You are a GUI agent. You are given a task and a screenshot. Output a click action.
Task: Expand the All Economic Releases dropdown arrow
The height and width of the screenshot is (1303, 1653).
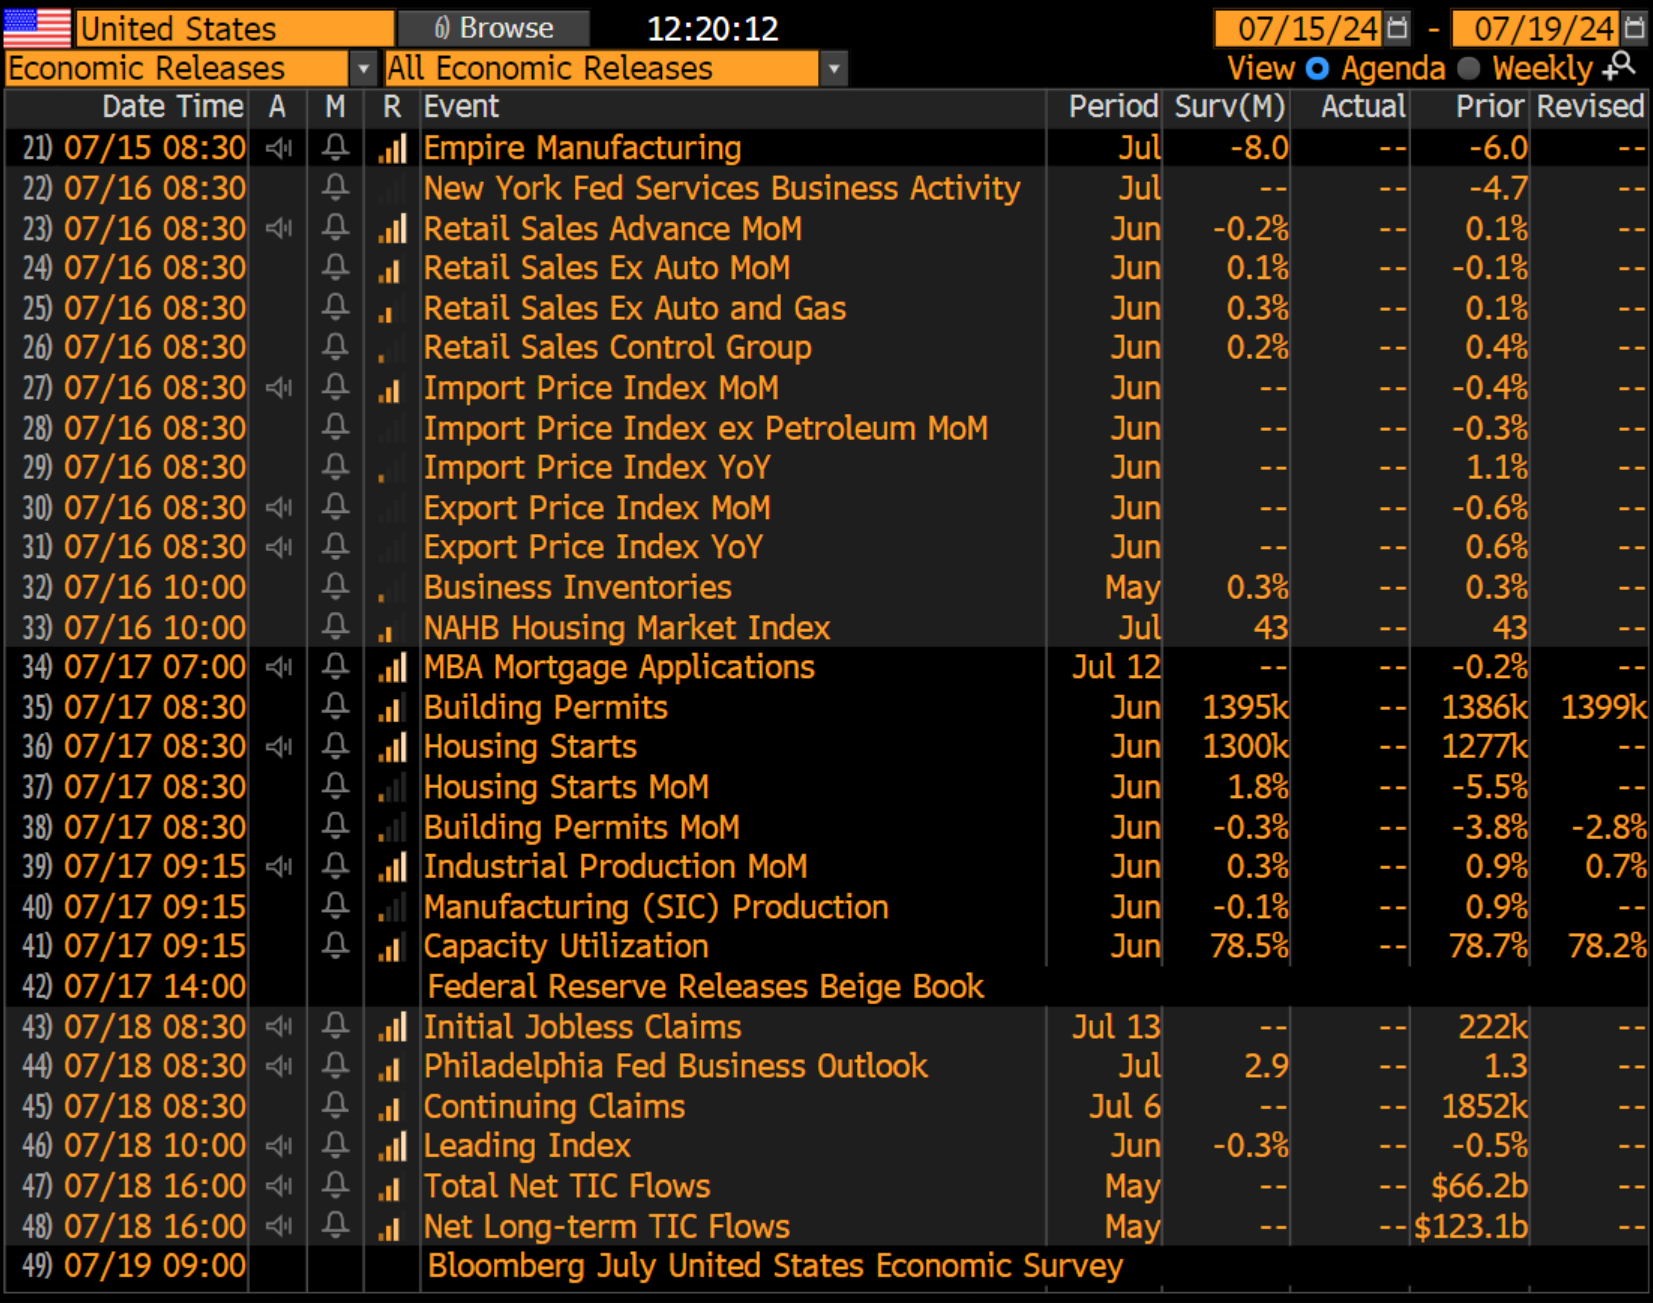833,69
